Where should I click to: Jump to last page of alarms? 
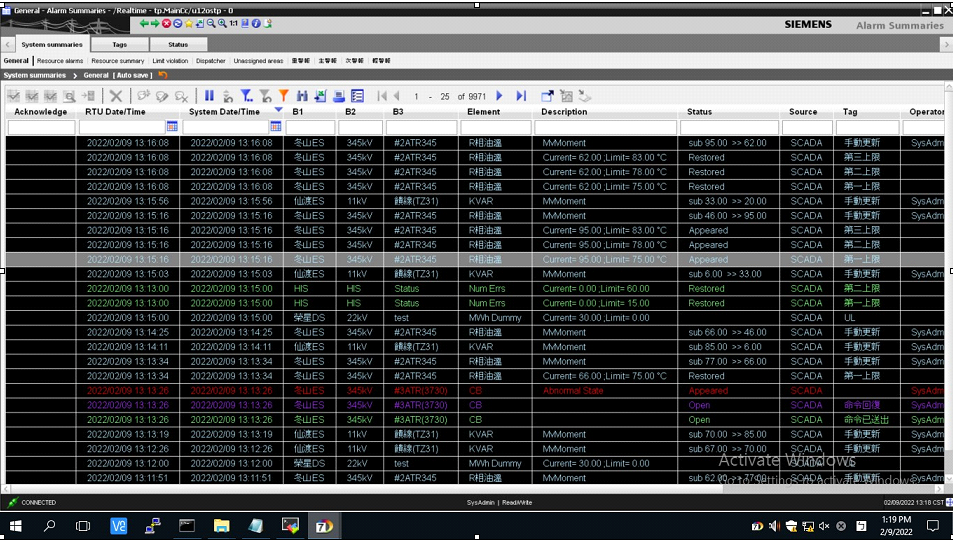[x=521, y=96]
